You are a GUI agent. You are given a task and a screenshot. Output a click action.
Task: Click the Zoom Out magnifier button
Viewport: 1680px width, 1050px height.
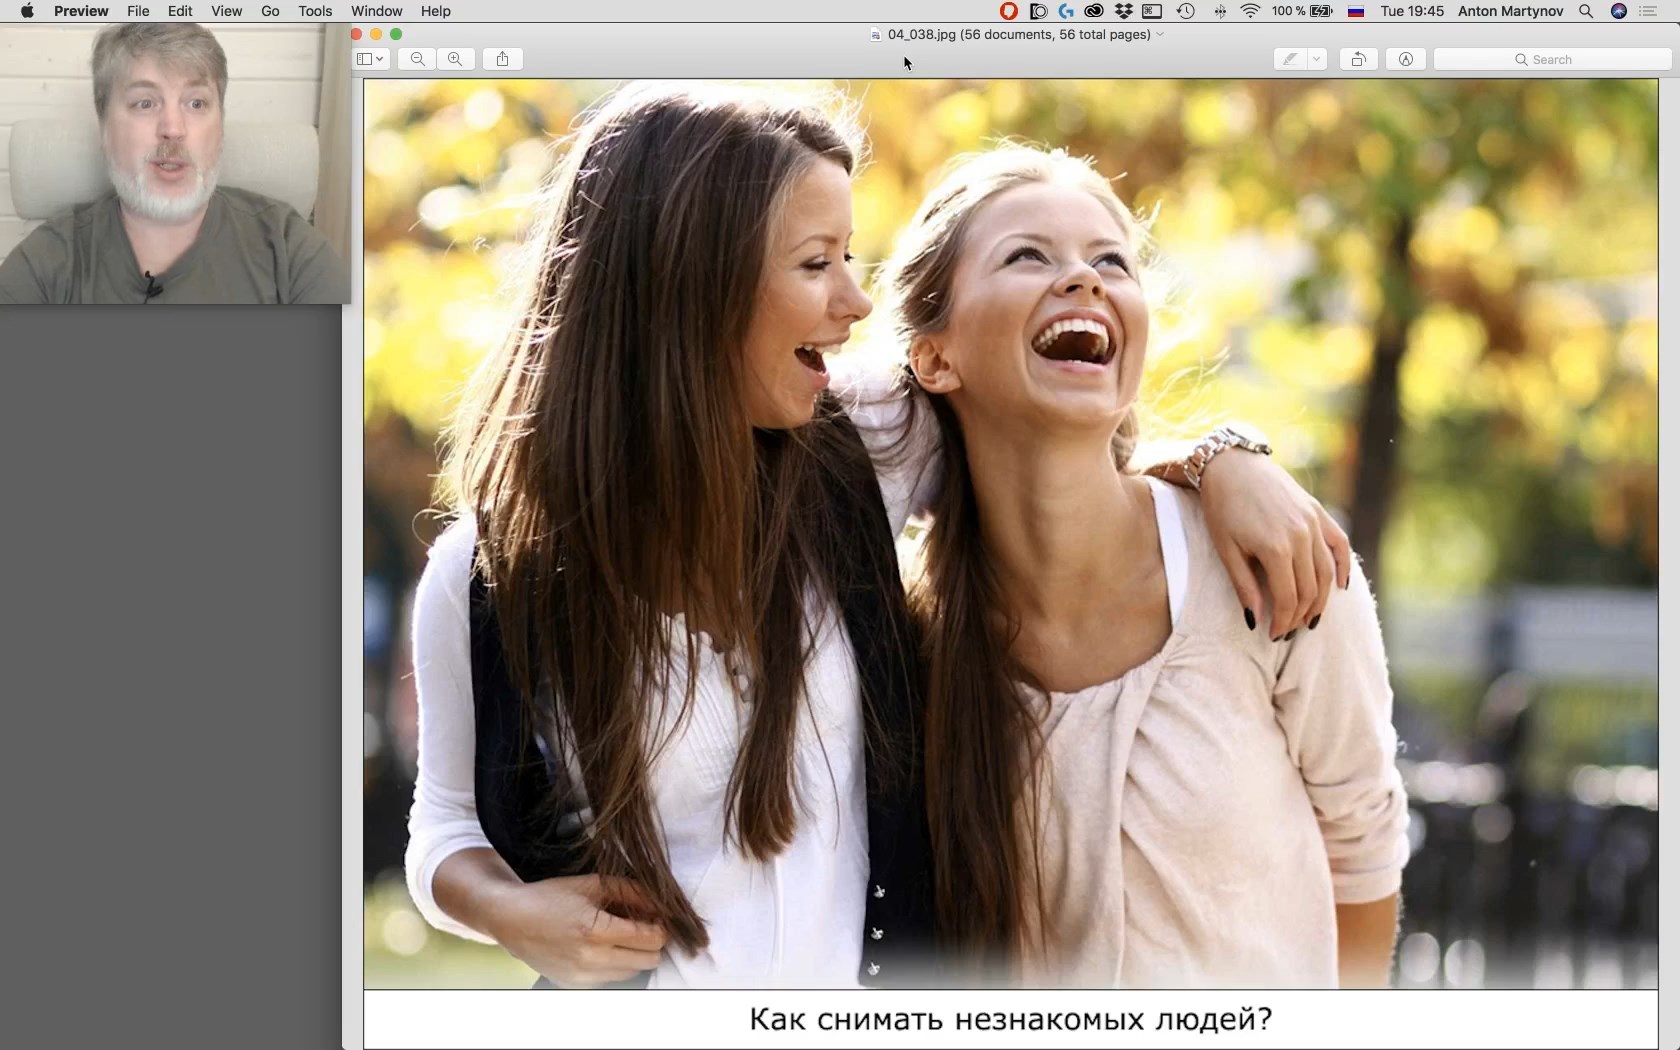tap(418, 59)
